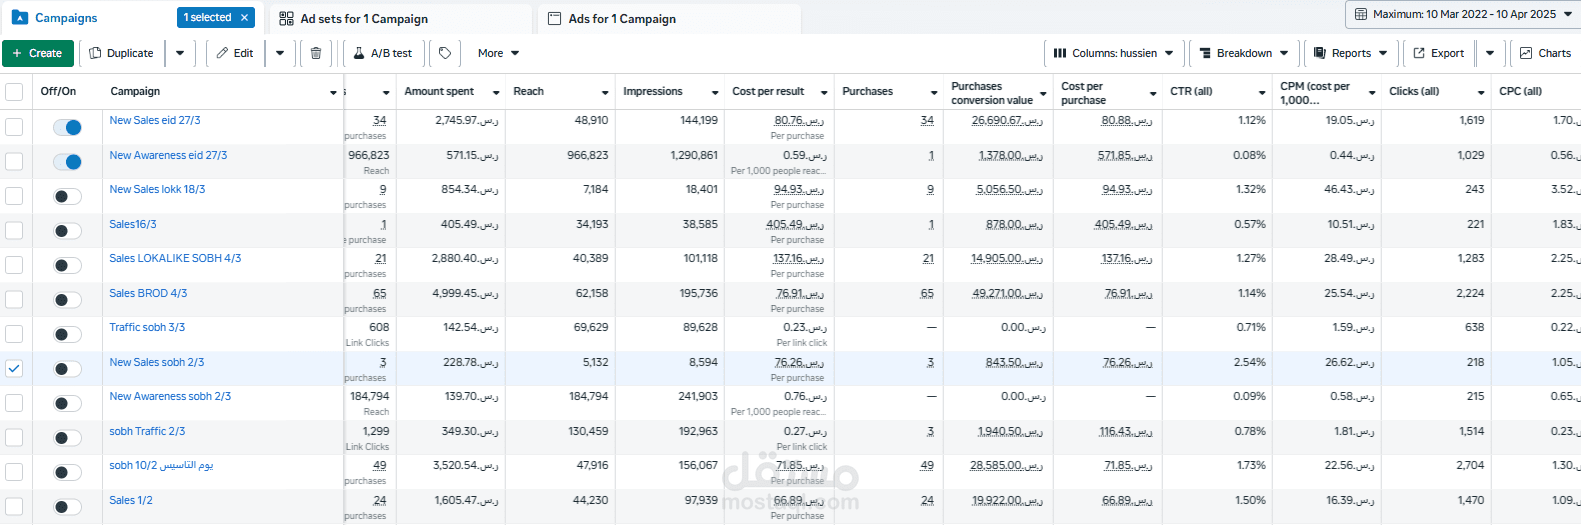Click the trash delete icon in toolbar
The width and height of the screenshot is (1581, 525).
click(x=316, y=53)
